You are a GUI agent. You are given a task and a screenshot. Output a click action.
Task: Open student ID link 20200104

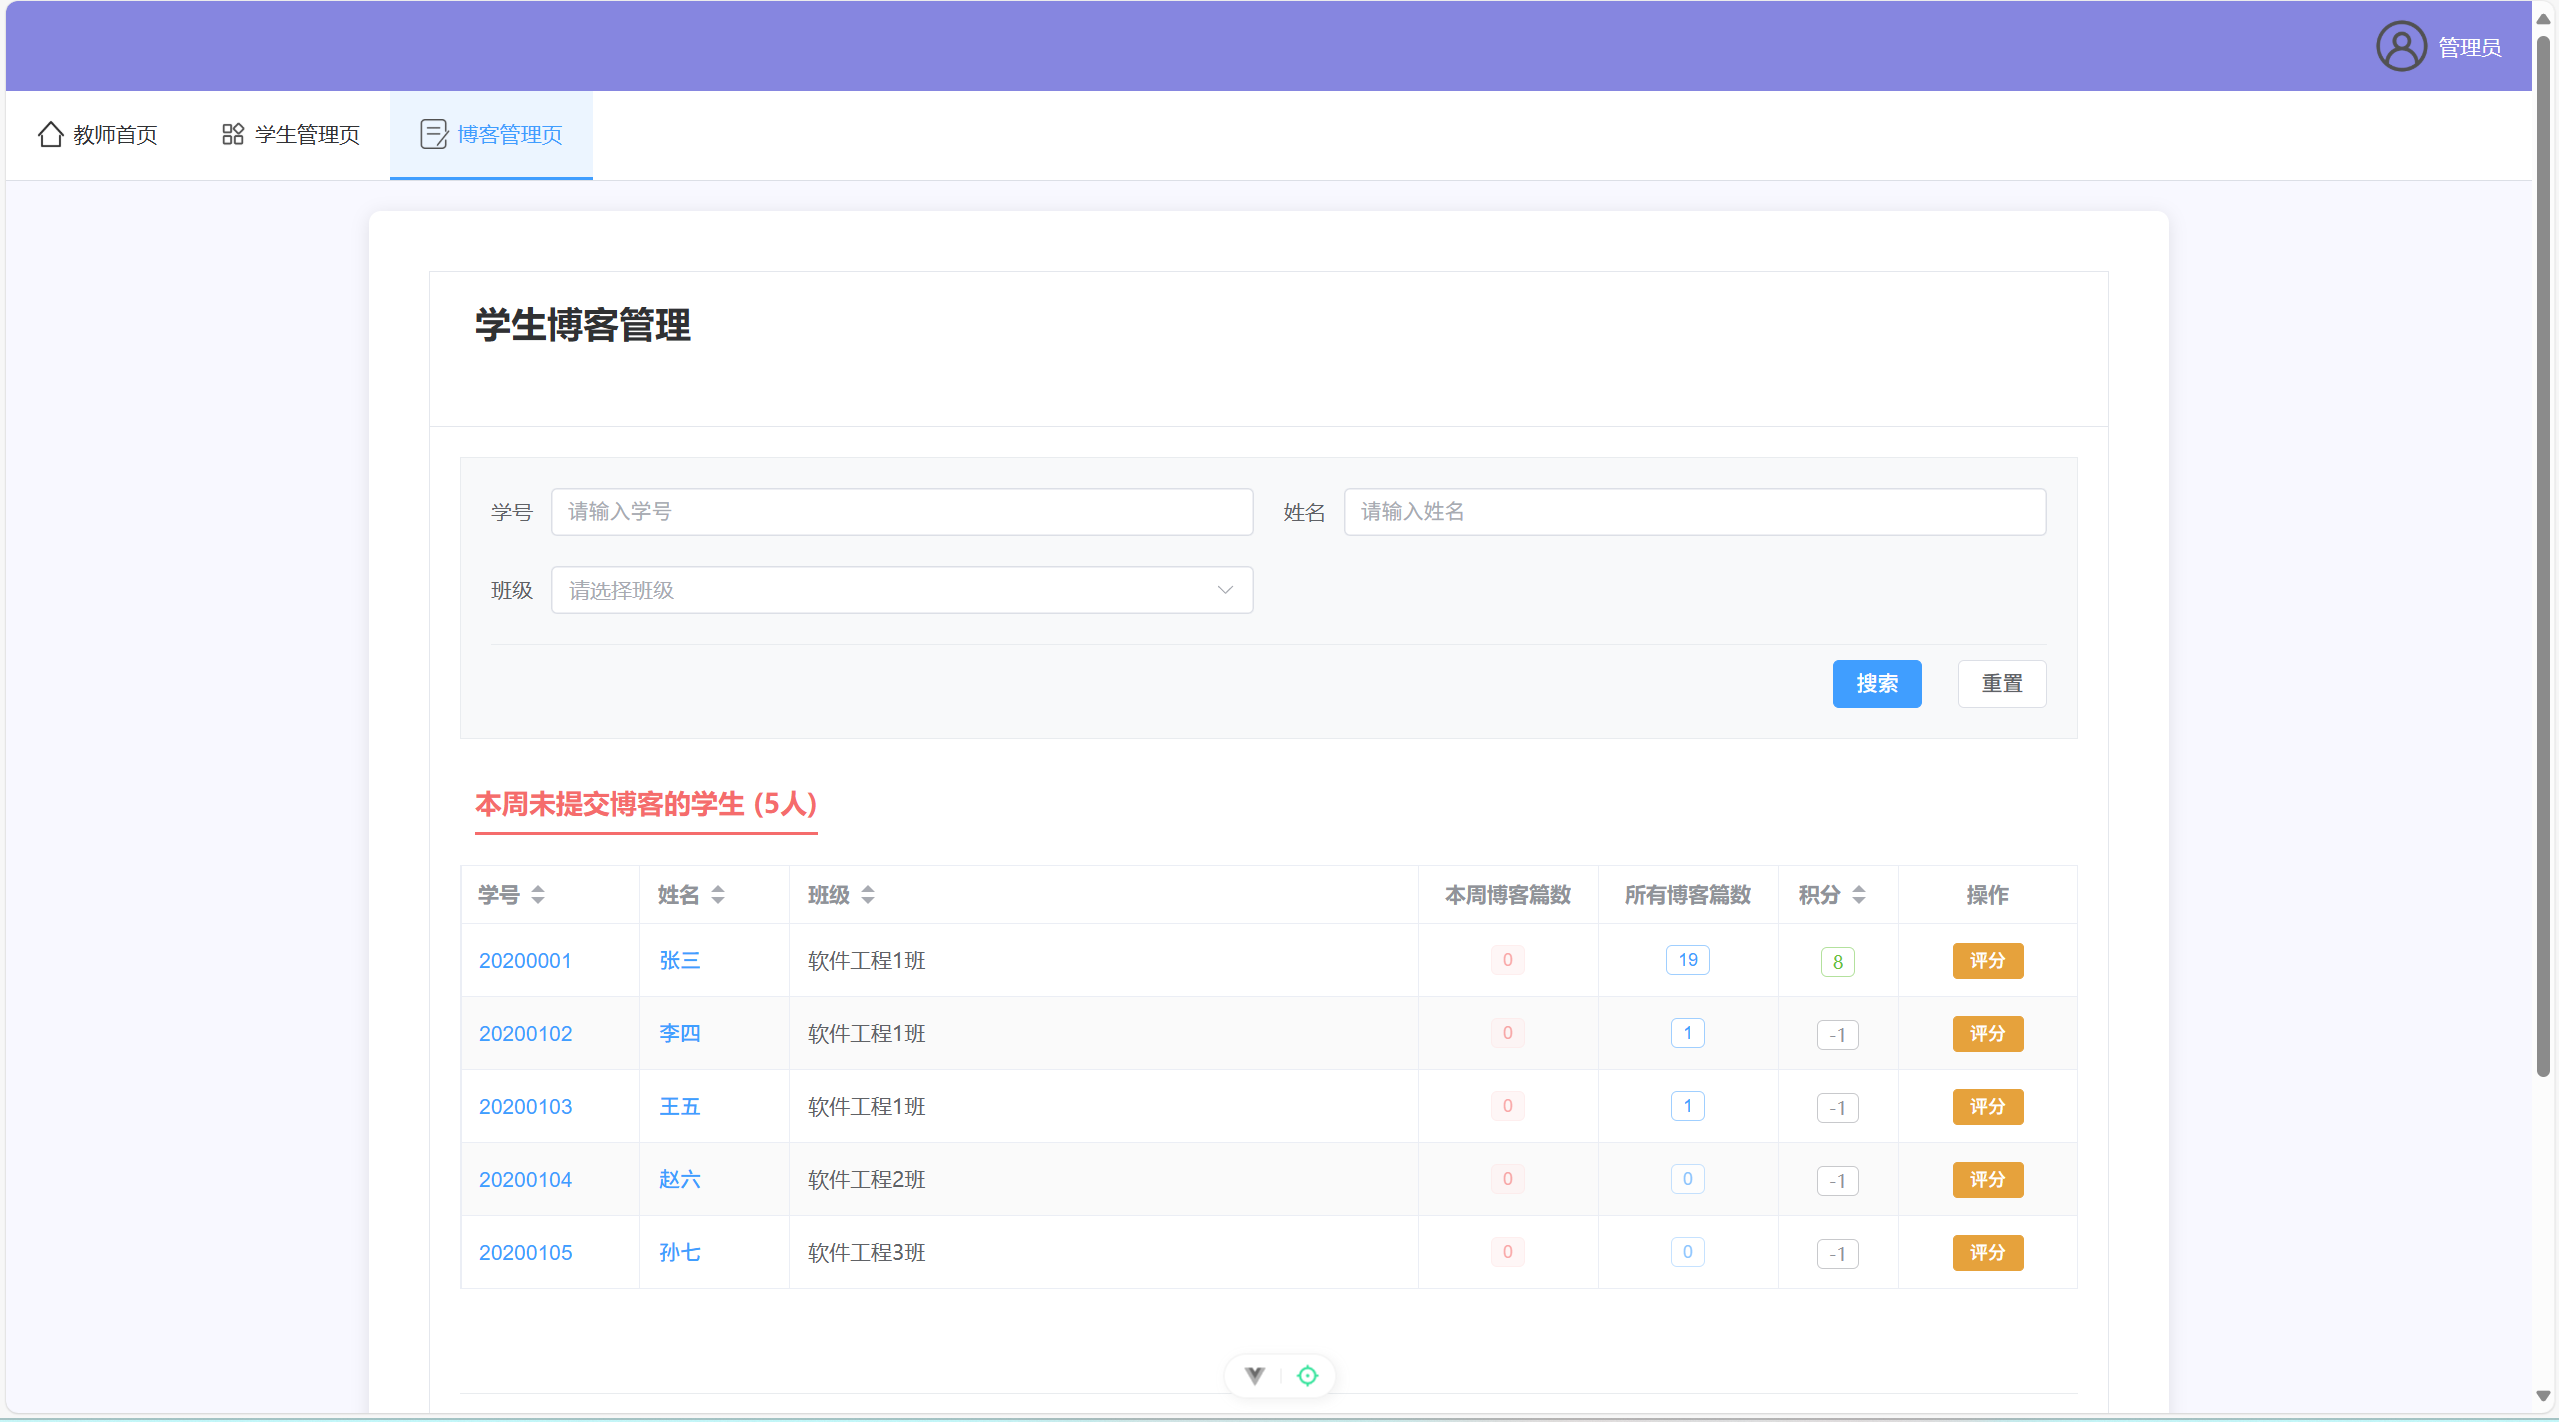click(525, 1179)
